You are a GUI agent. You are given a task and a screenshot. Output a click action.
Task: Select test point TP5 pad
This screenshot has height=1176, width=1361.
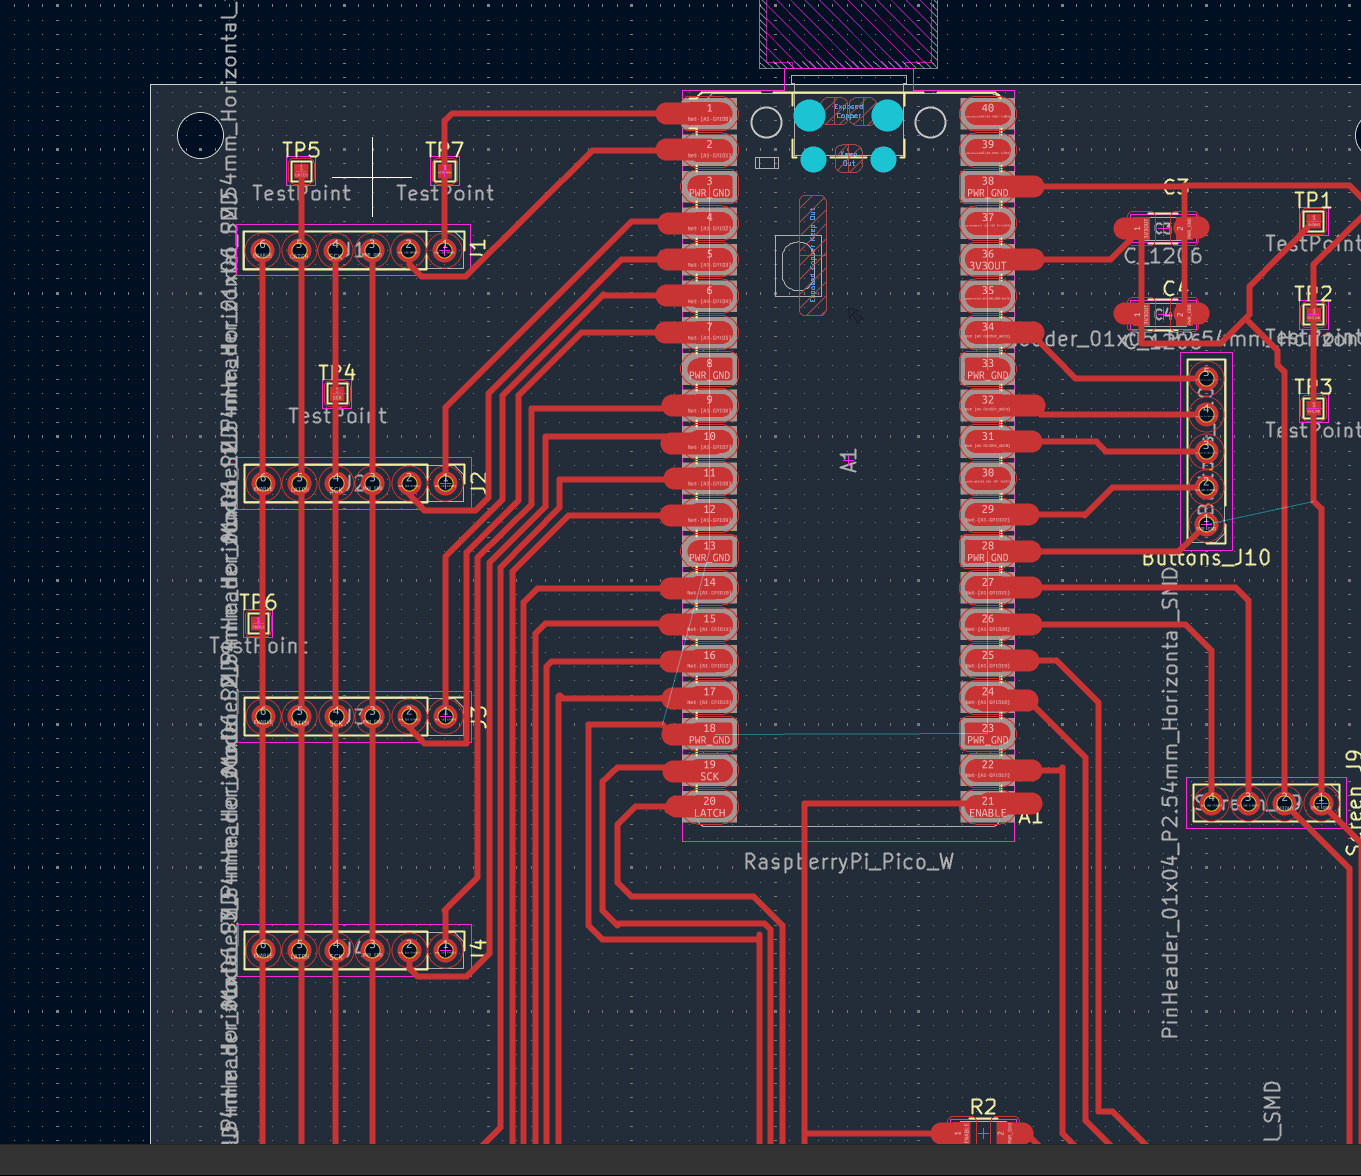(301, 172)
